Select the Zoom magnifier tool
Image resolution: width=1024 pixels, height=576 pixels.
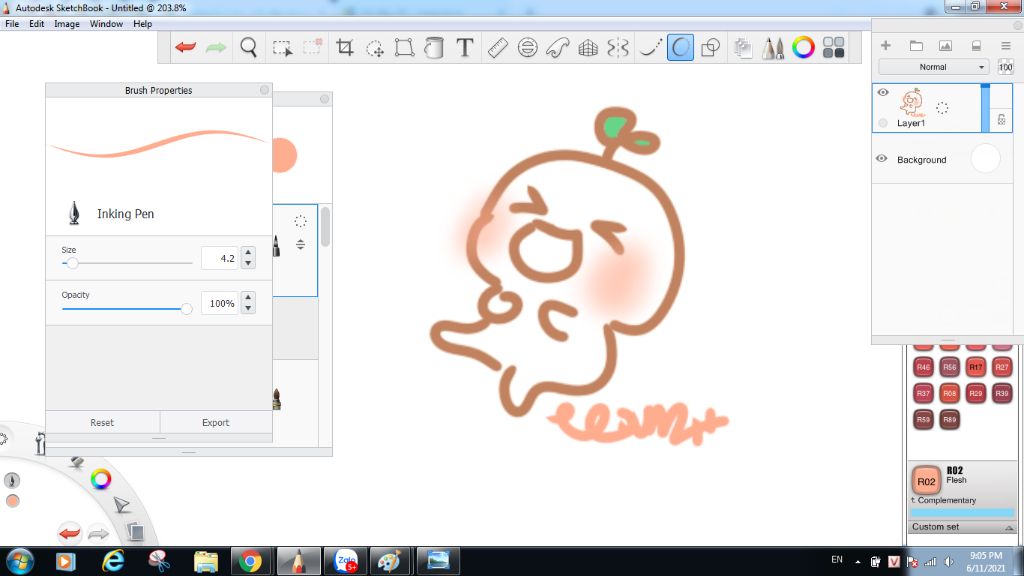point(248,47)
